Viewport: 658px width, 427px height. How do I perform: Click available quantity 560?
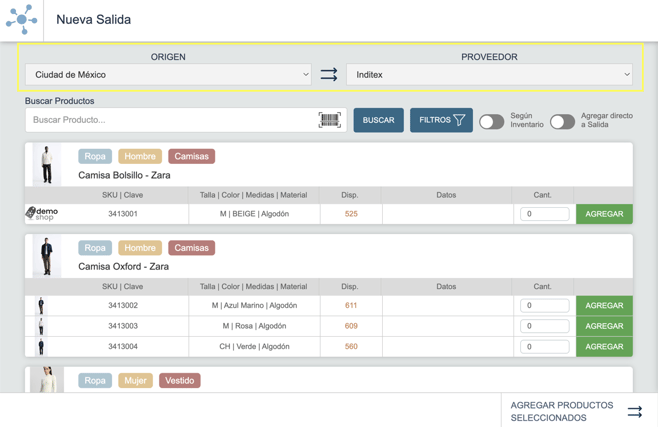click(351, 346)
